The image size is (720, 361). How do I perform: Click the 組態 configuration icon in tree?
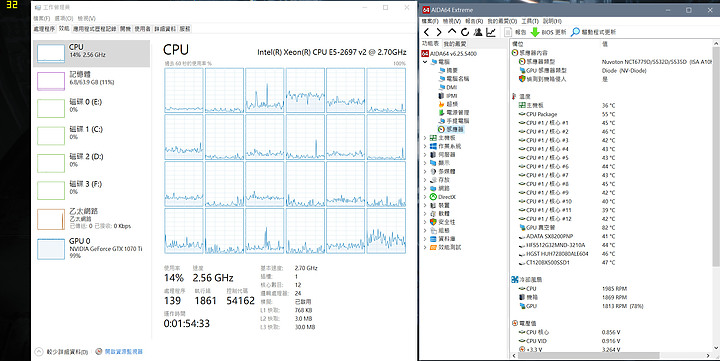tap(433, 231)
